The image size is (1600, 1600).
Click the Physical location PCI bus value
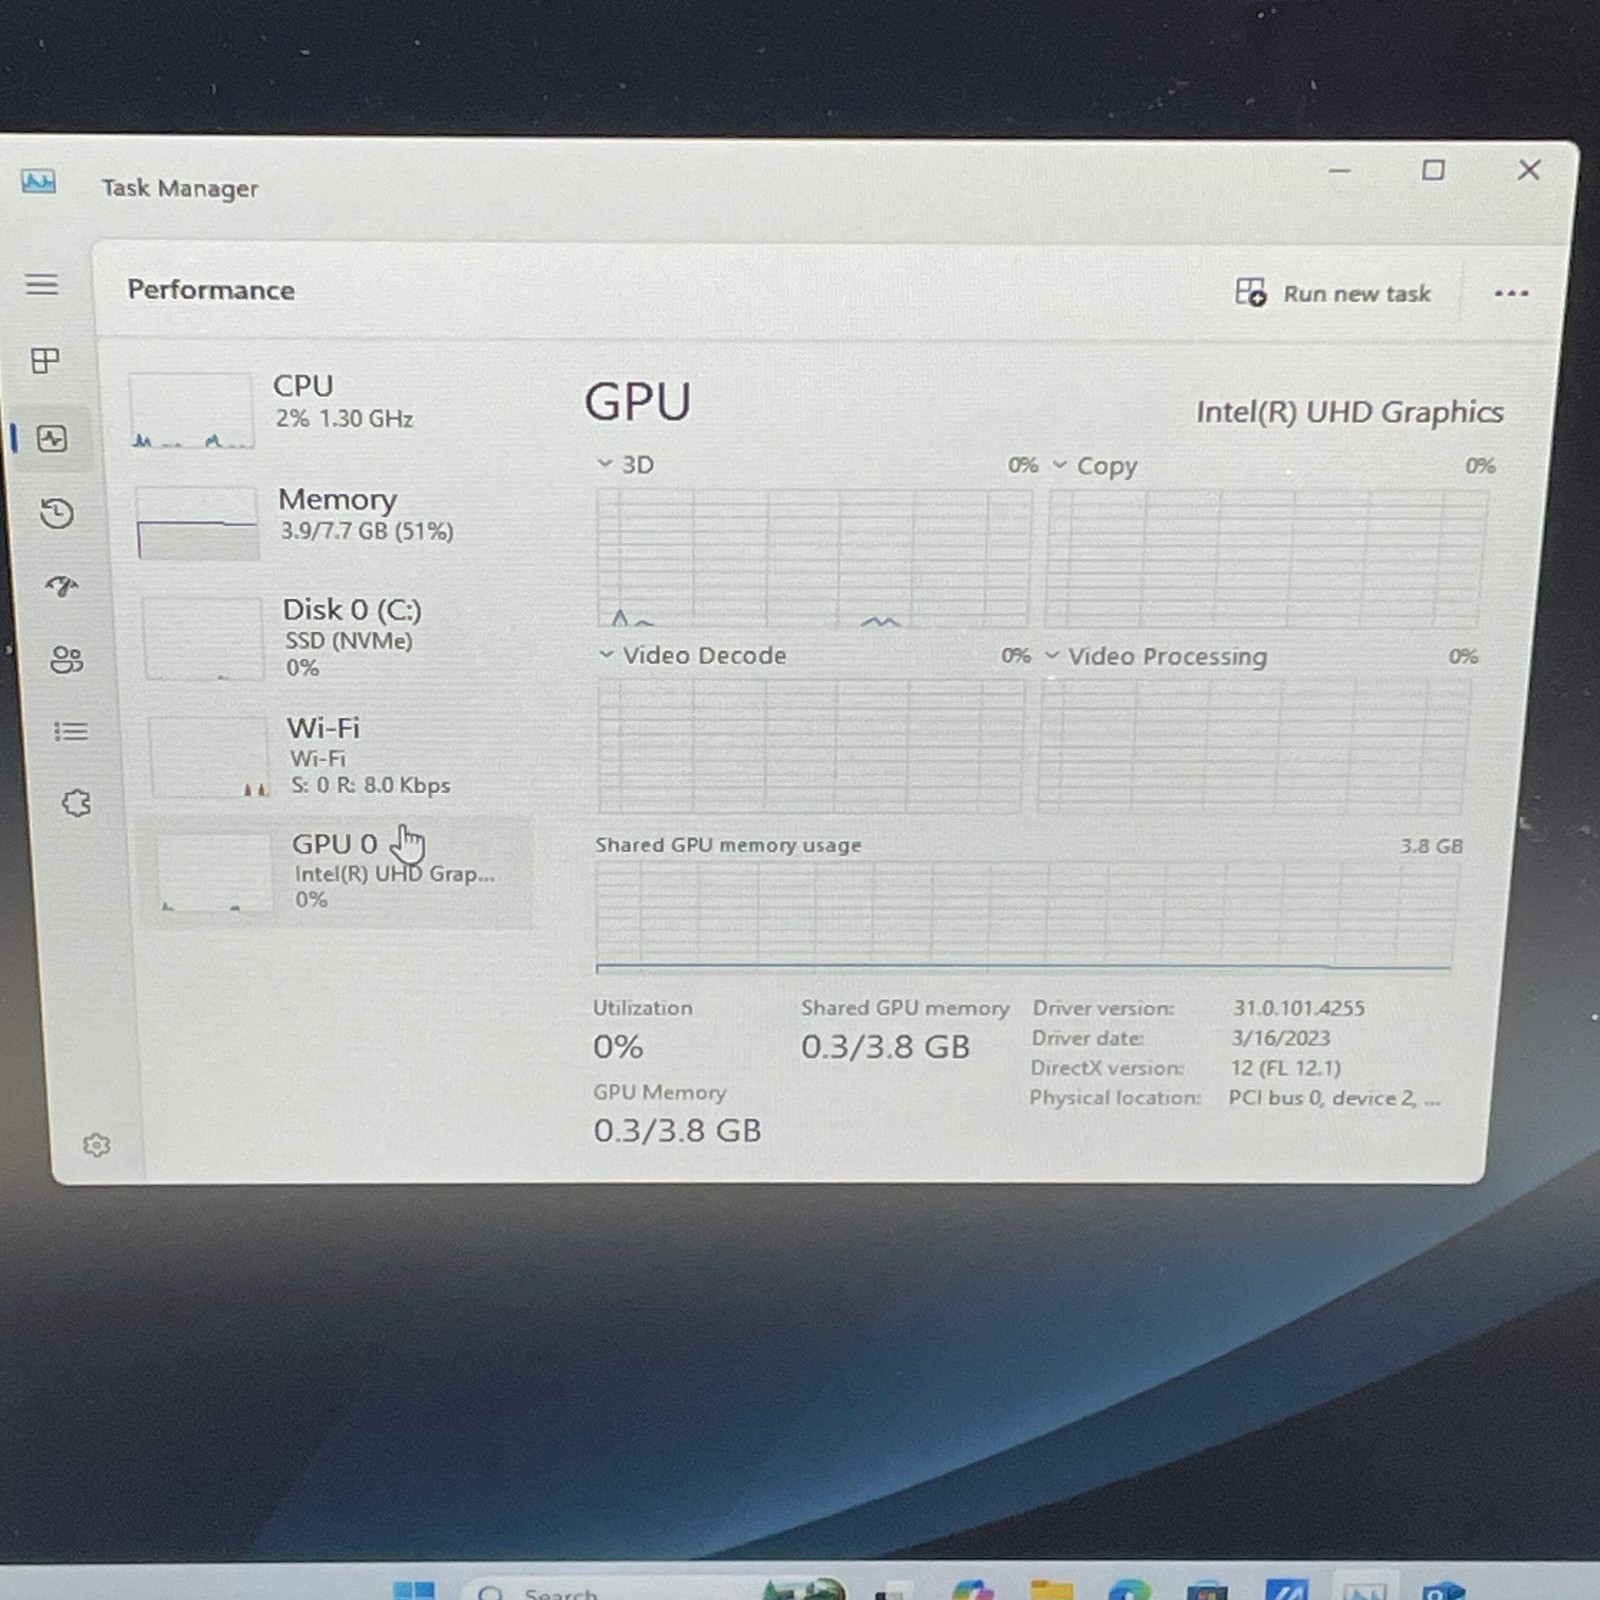(x=1334, y=1098)
